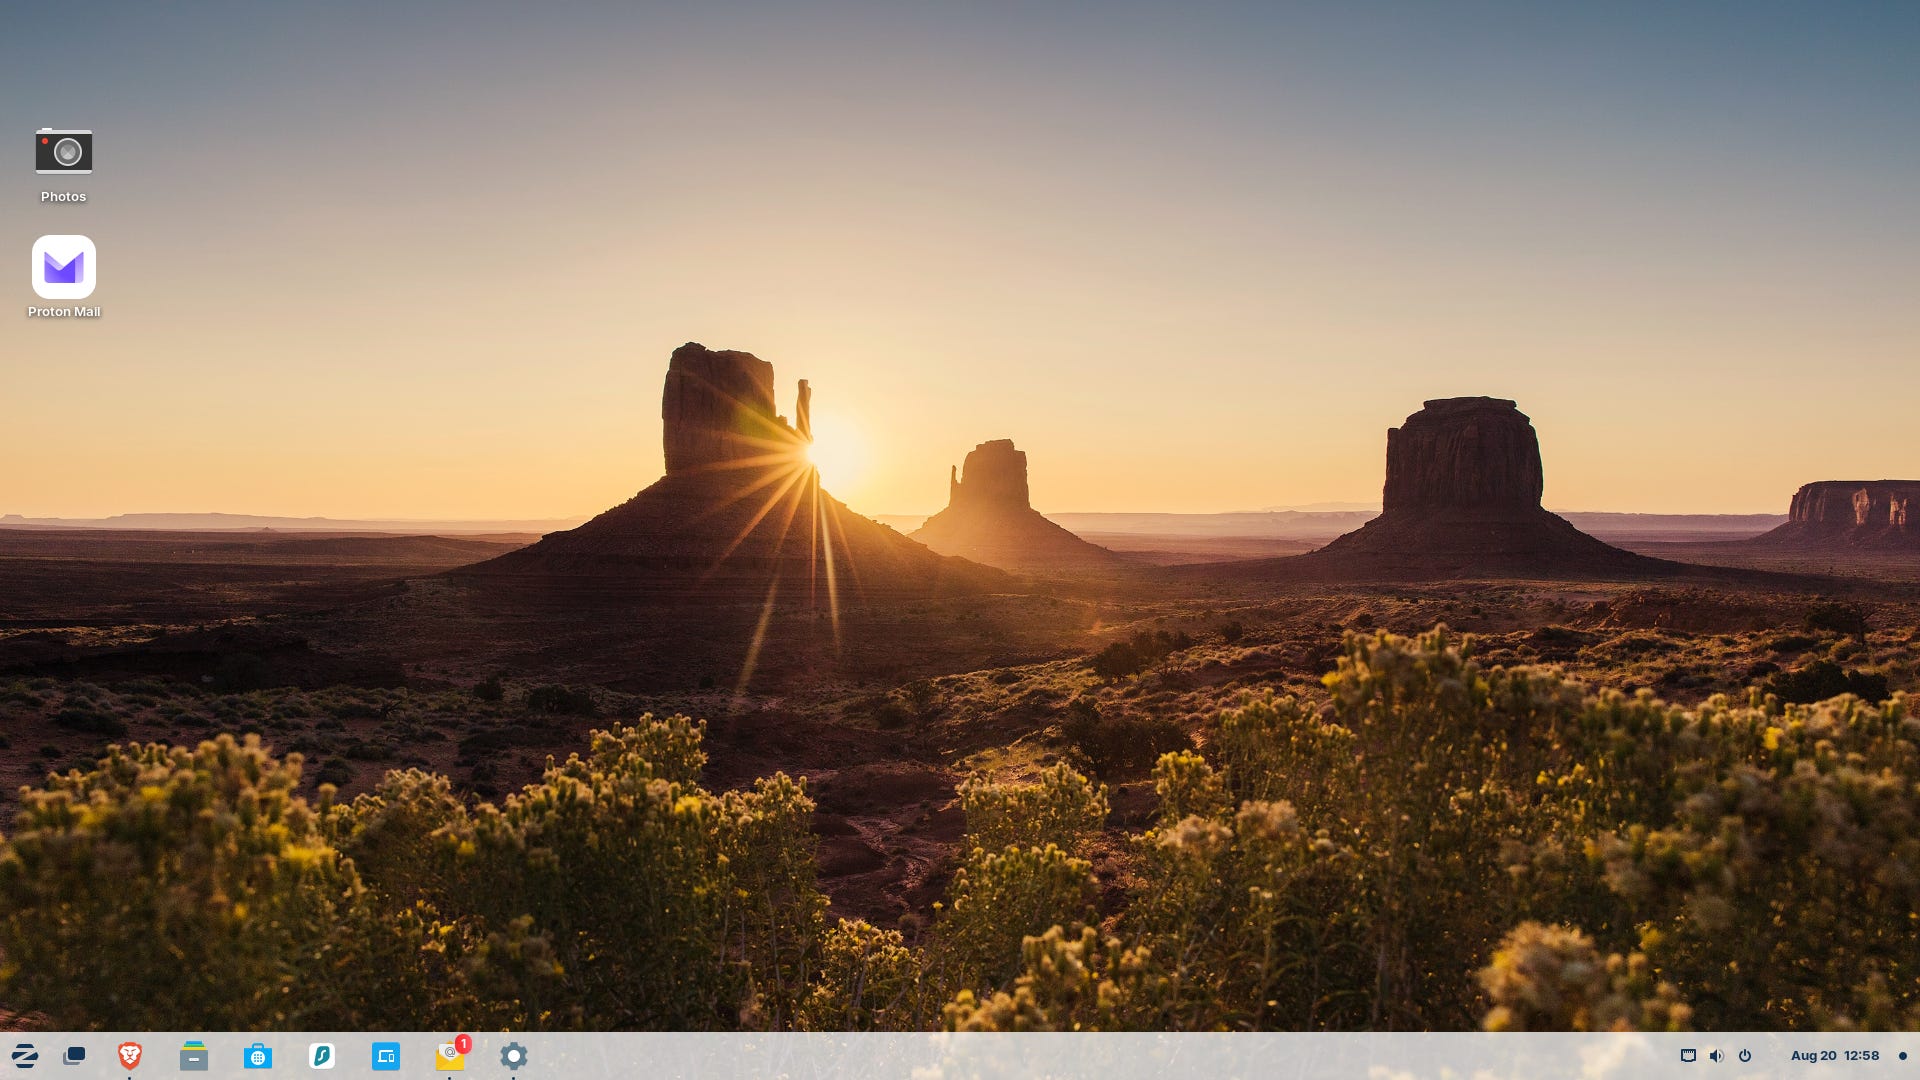
Task: Open Zorin Connect devices app
Action: [386, 1055]
